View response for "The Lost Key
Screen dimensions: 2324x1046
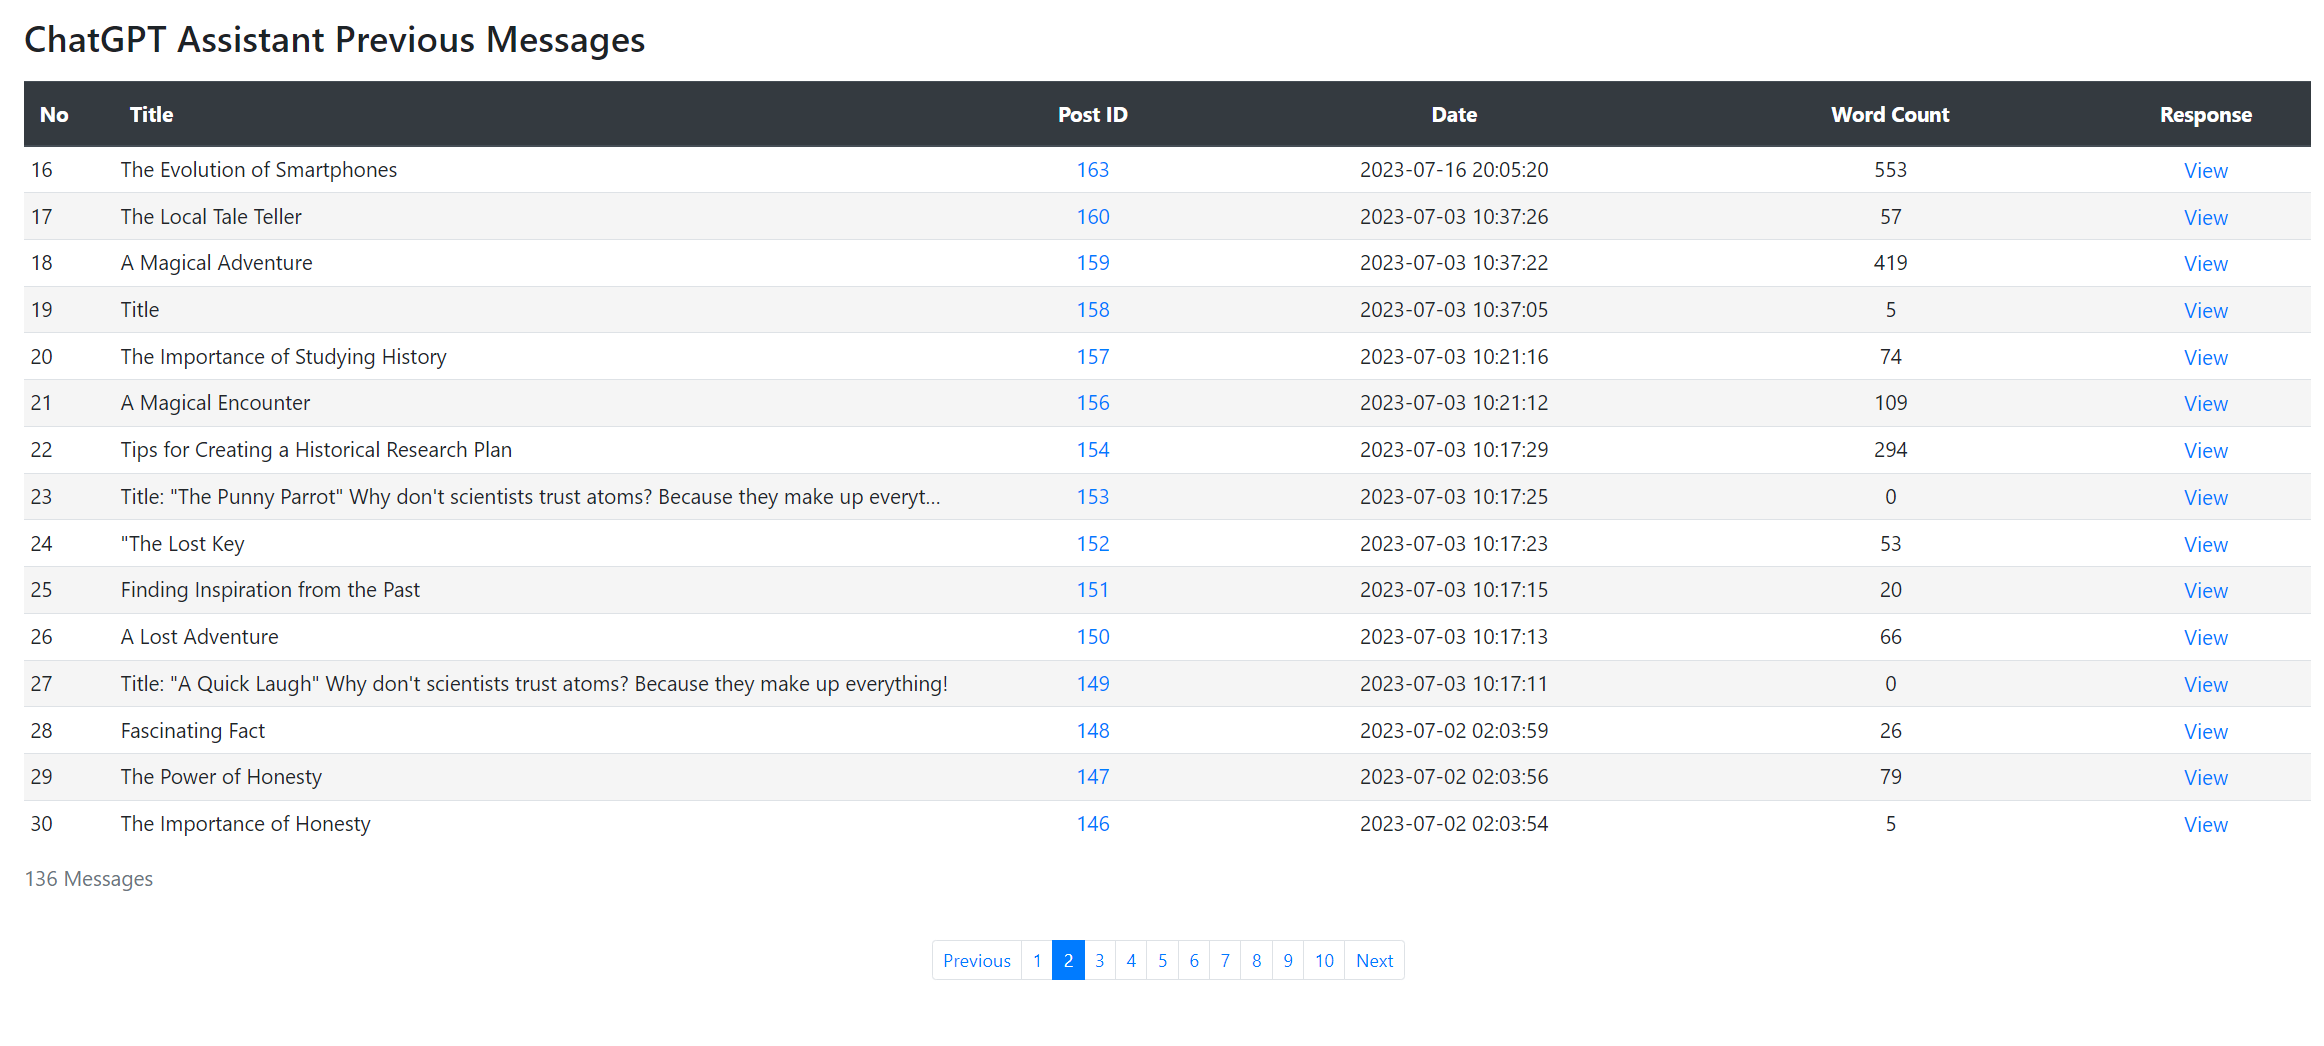pyautogui.click(x=2205, y=545)
